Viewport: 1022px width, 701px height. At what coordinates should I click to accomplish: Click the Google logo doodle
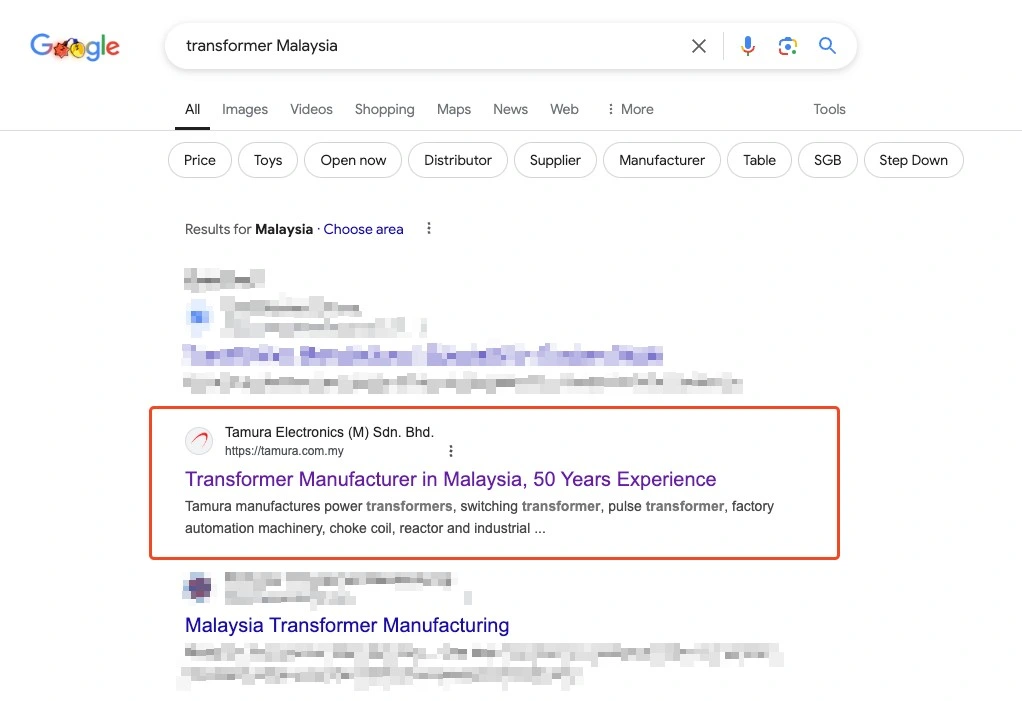pos(75,46)
